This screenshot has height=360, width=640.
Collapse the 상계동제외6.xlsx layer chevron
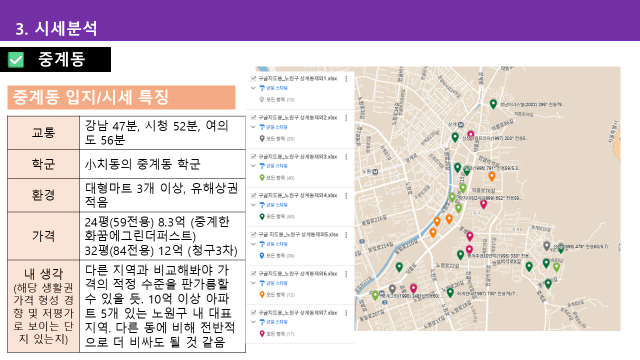point(253,283)
